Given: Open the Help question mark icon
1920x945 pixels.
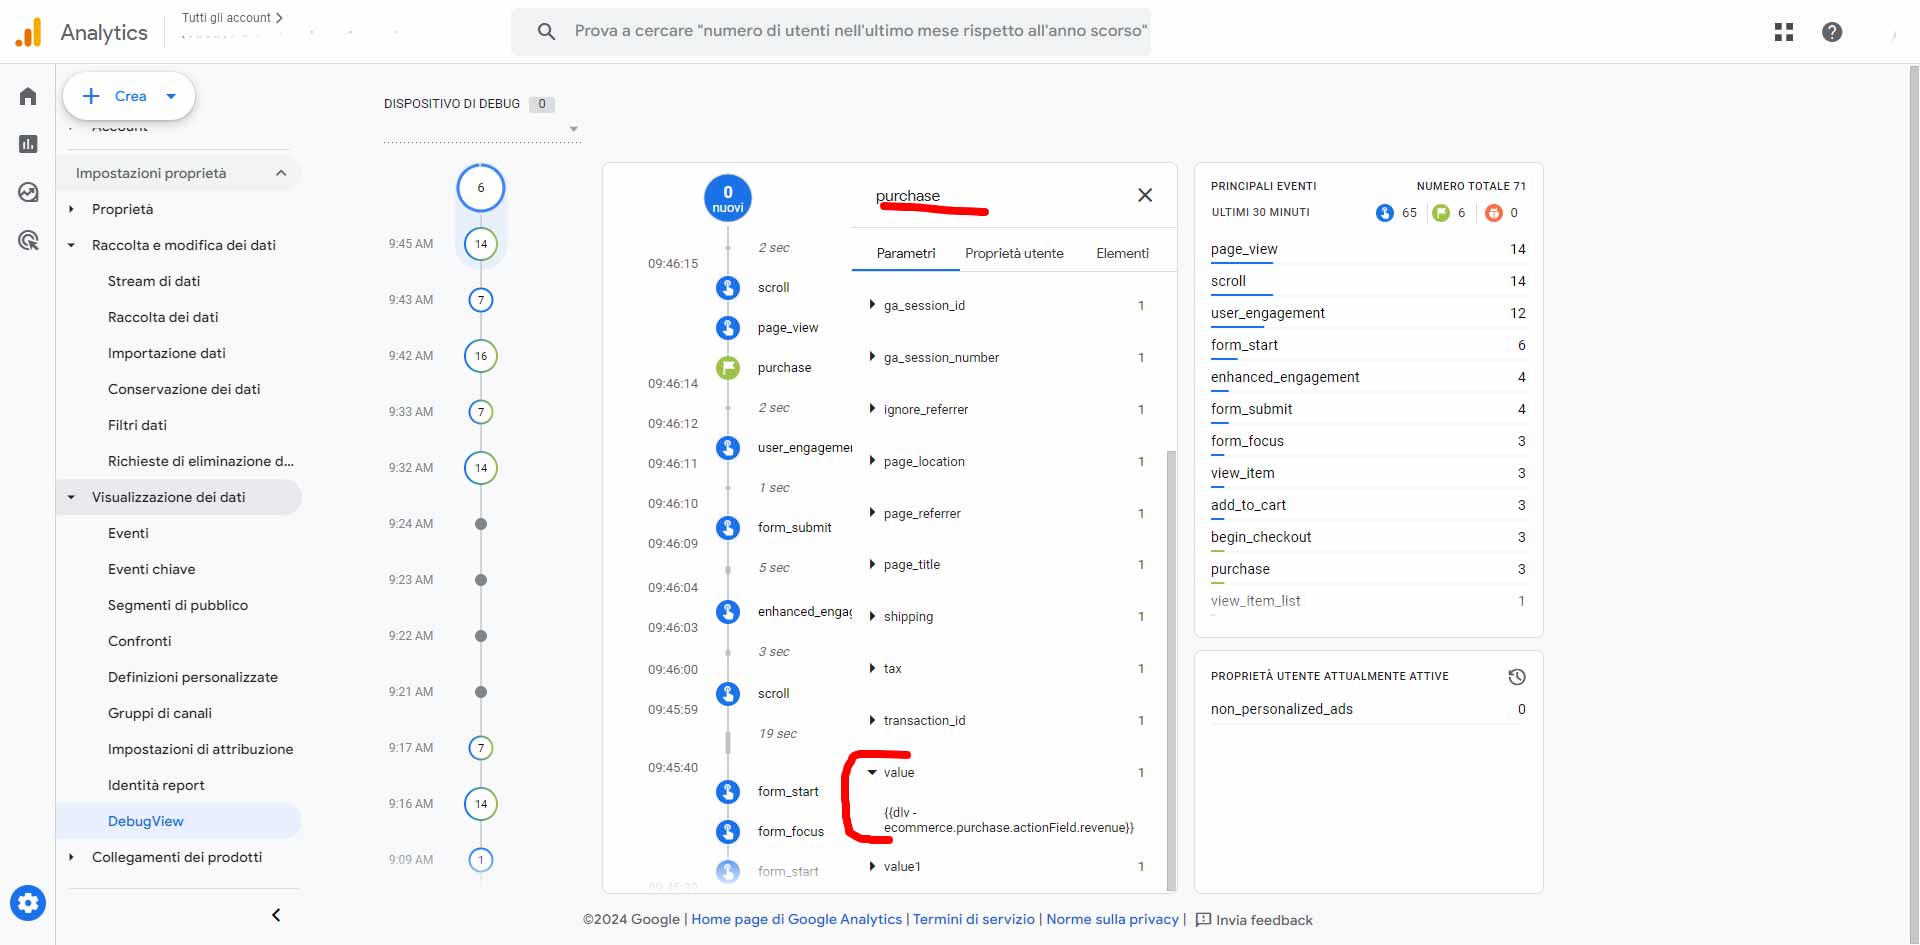Looking at the screenshot, I should [1832, 32].
